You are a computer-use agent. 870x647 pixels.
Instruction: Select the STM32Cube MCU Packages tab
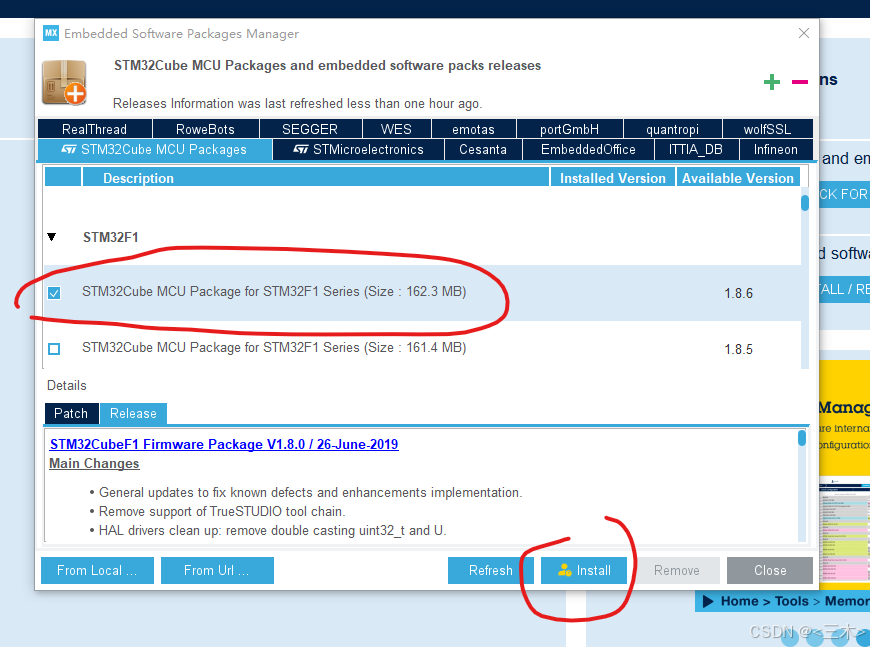pyautogui.click(x=155, y=149)
